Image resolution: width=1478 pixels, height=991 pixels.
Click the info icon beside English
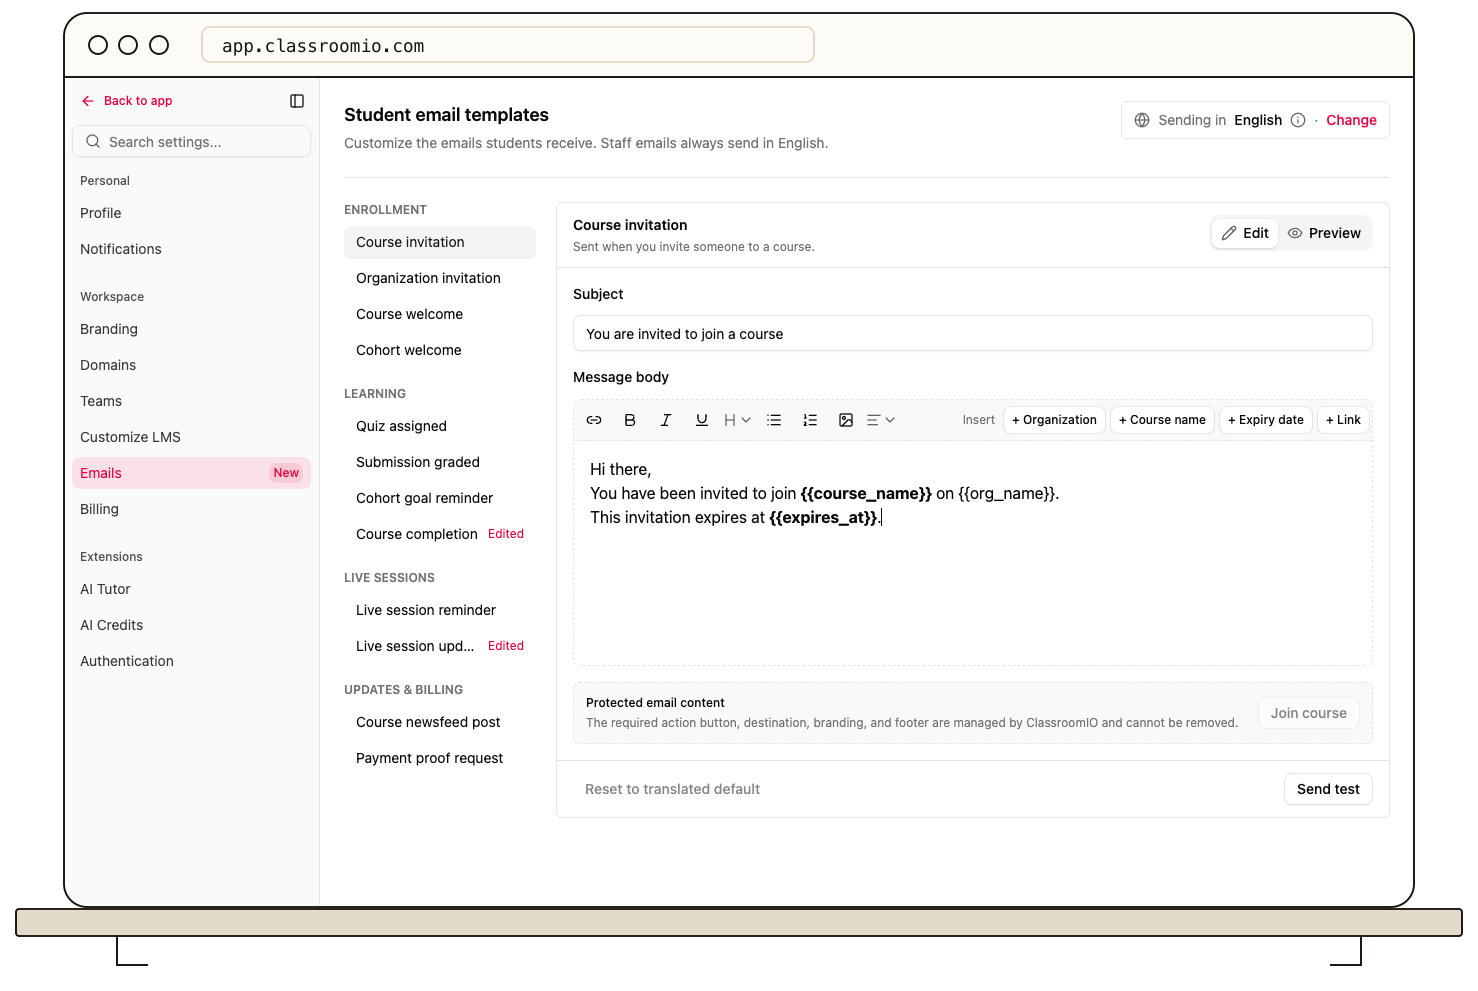coord(1298,120)
